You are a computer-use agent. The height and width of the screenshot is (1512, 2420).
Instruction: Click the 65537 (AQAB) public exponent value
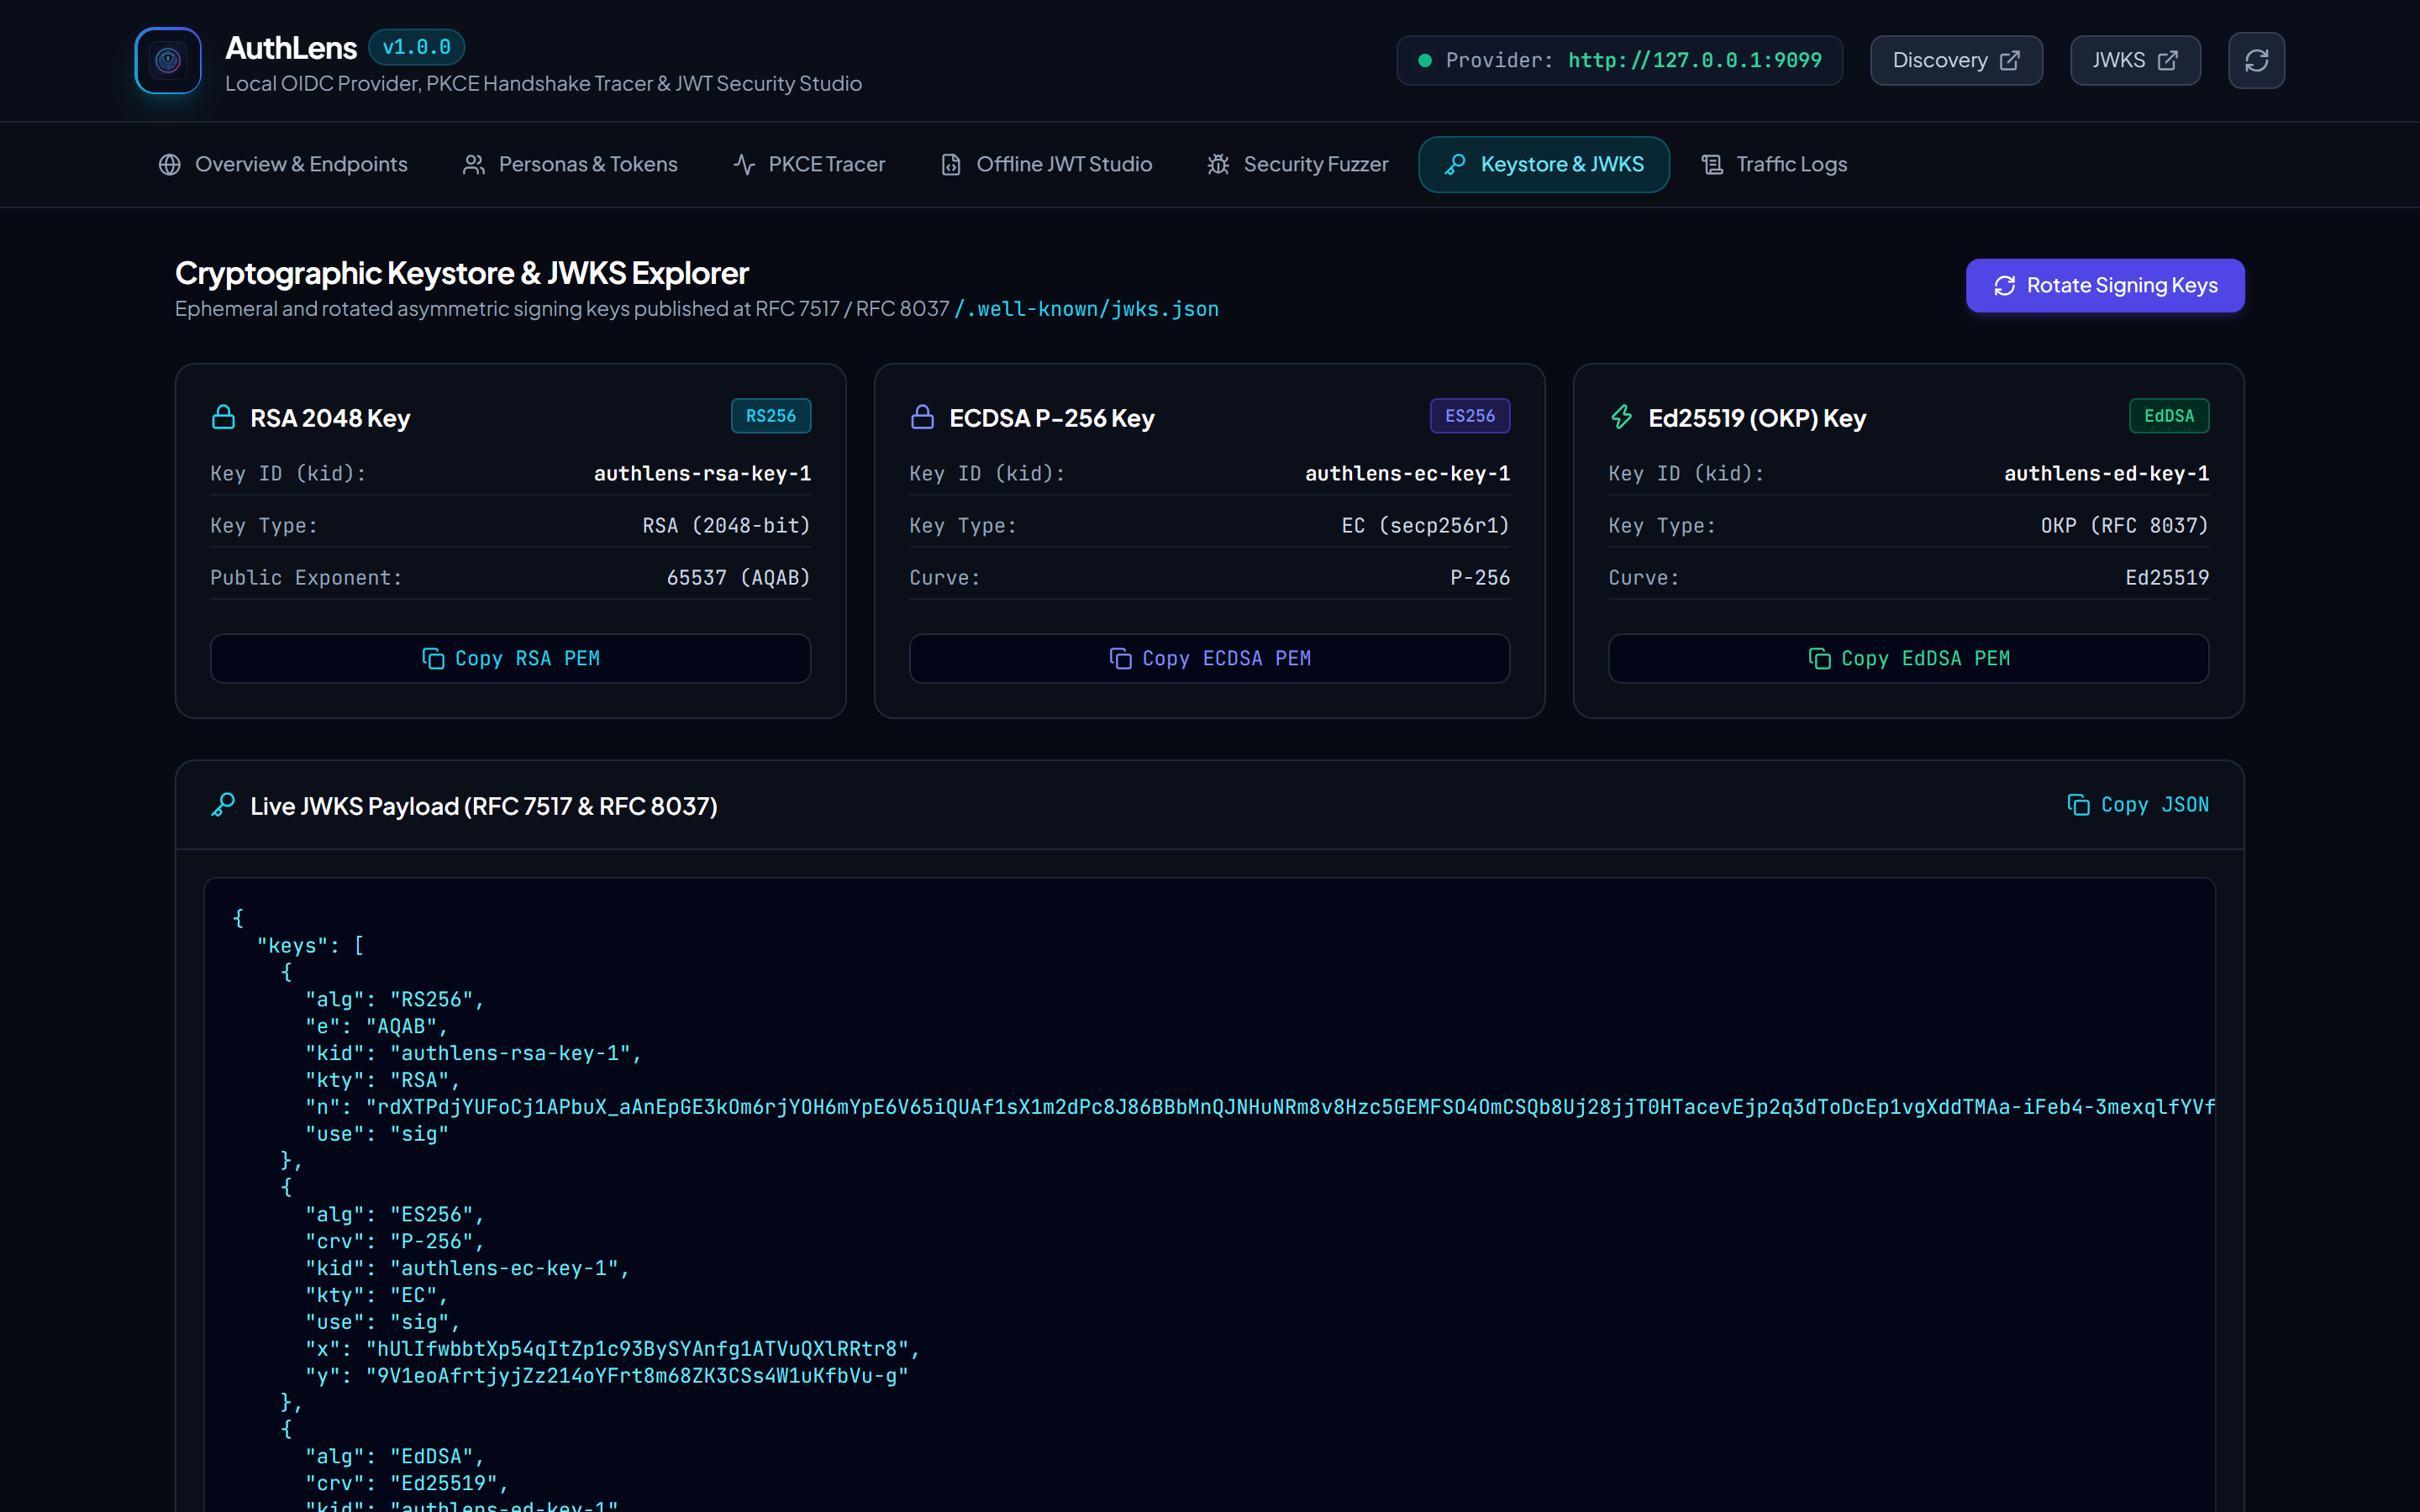pos(738,577)
